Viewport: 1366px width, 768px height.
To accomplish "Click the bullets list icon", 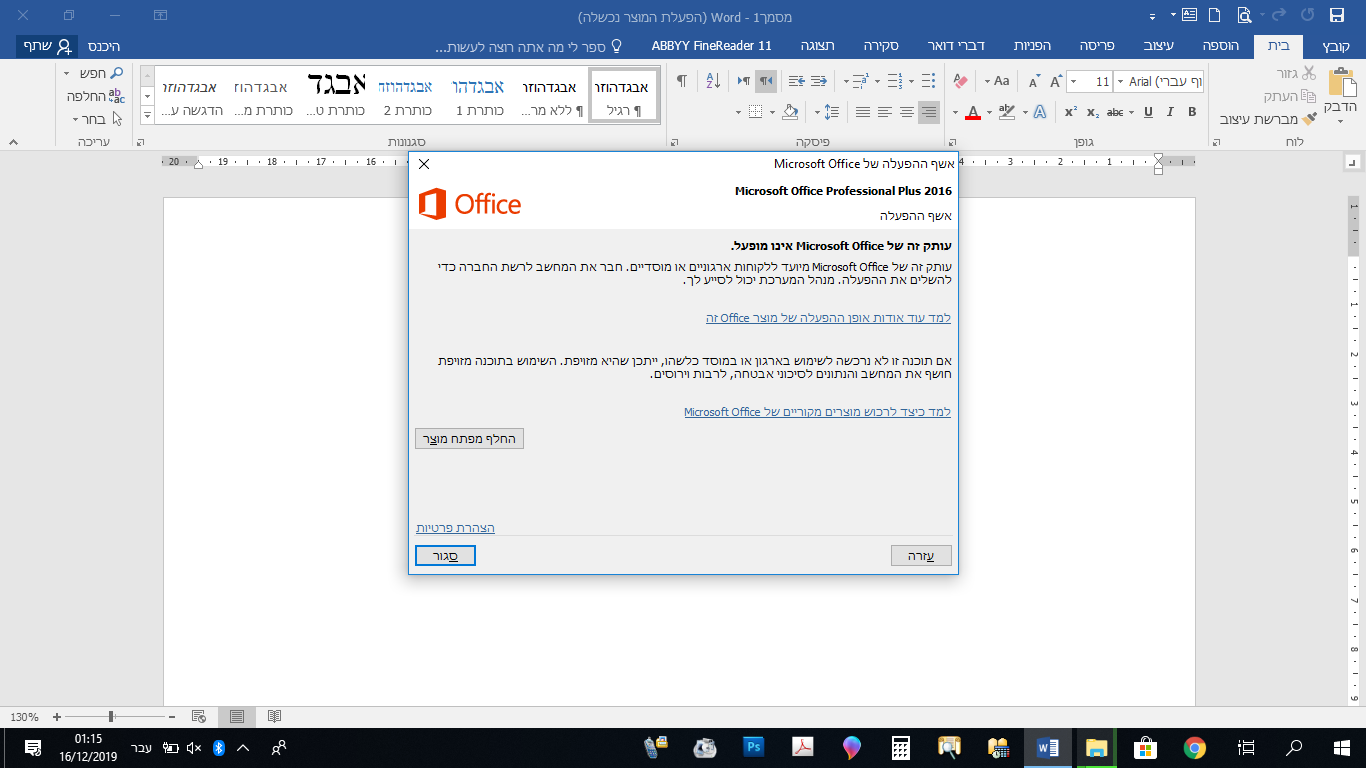I will 929,81.
